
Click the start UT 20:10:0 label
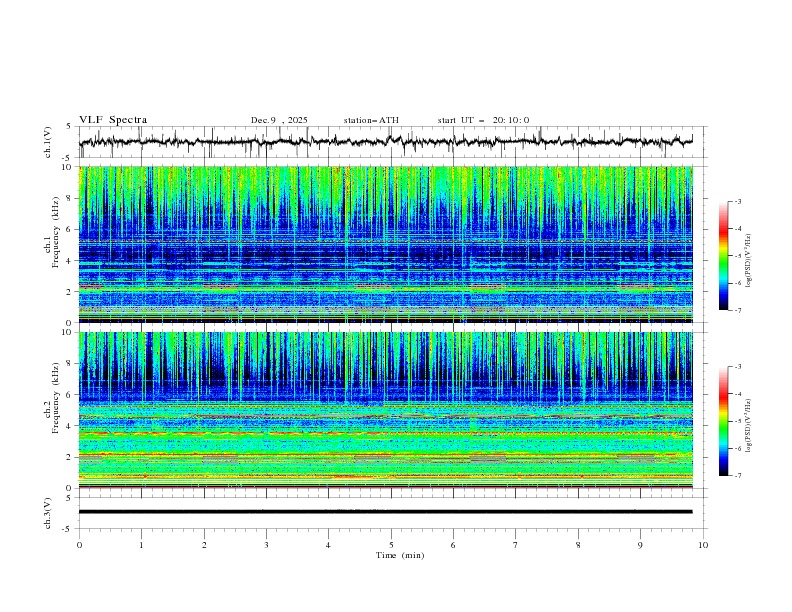(483, 120)
